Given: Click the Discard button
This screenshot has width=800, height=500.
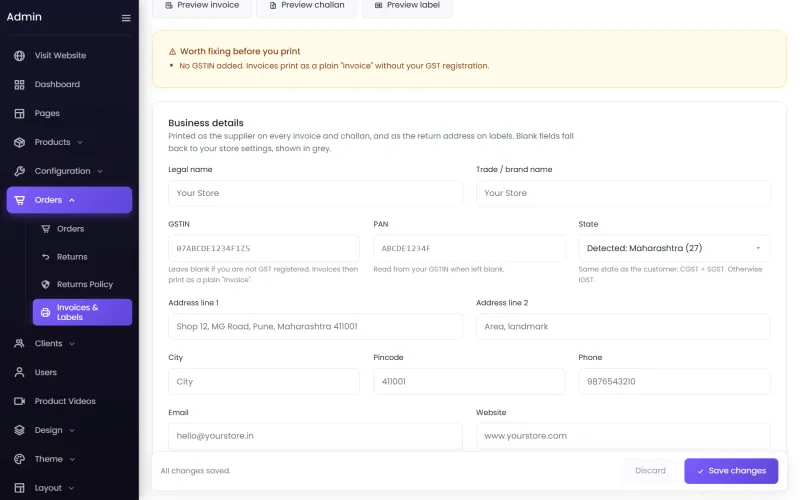Looking at the screenshot, I should click(x=650, y=471).
